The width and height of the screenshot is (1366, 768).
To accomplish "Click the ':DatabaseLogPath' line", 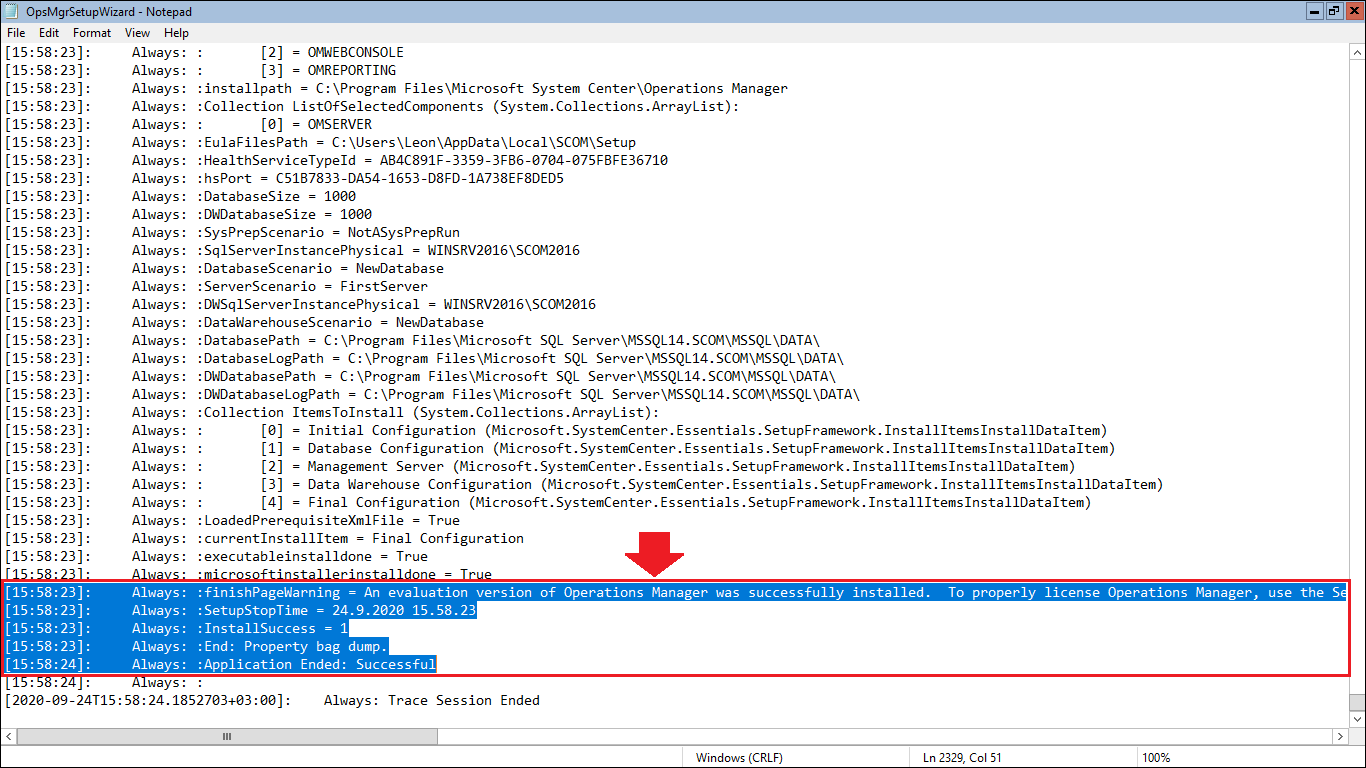I will (424, 358).
